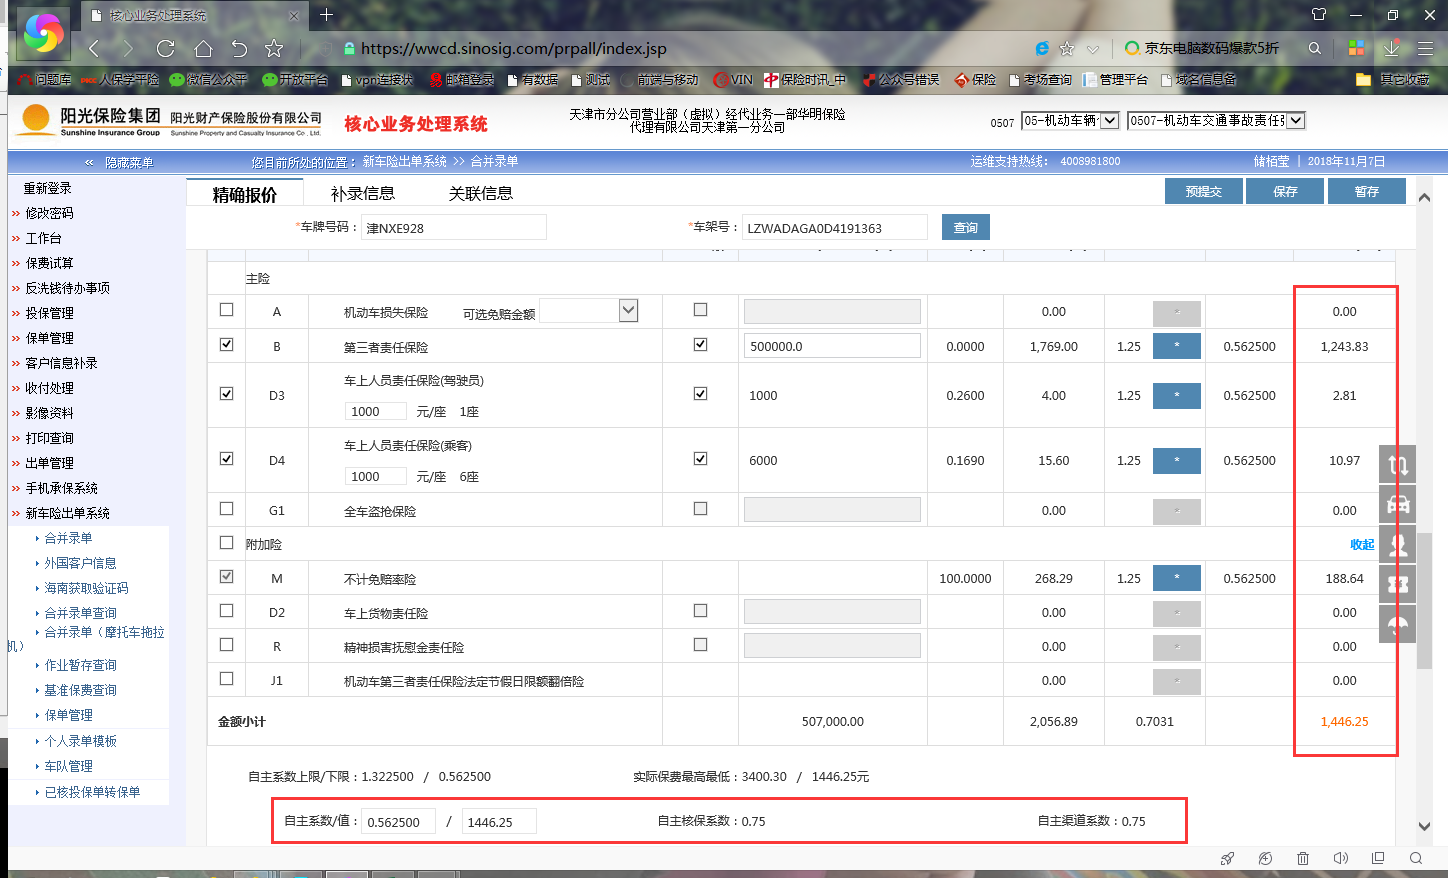Screen dimensions: 1448x878
Task: Open the 可选免赔金额 dropdown
Action: (x=628, y=311)
